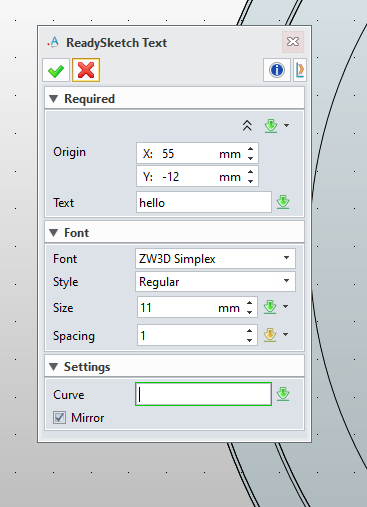Decrease the Origin X value
The image size is (367, 507).
251,158
